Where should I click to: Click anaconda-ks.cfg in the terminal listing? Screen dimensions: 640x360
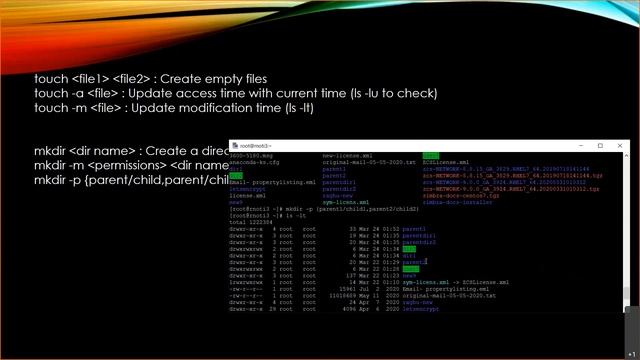254,162
